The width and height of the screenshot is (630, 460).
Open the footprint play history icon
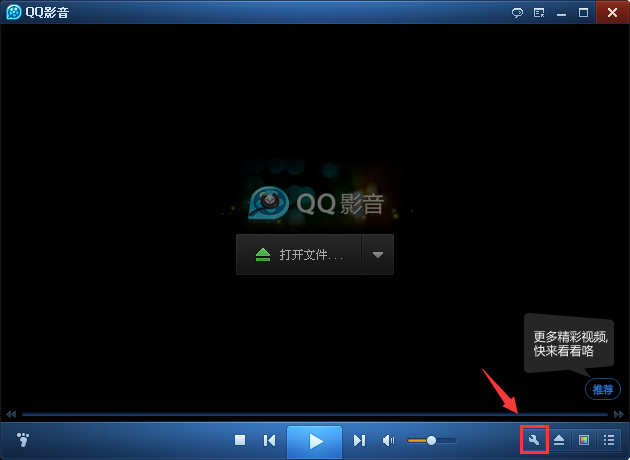[x=23, y=440]
